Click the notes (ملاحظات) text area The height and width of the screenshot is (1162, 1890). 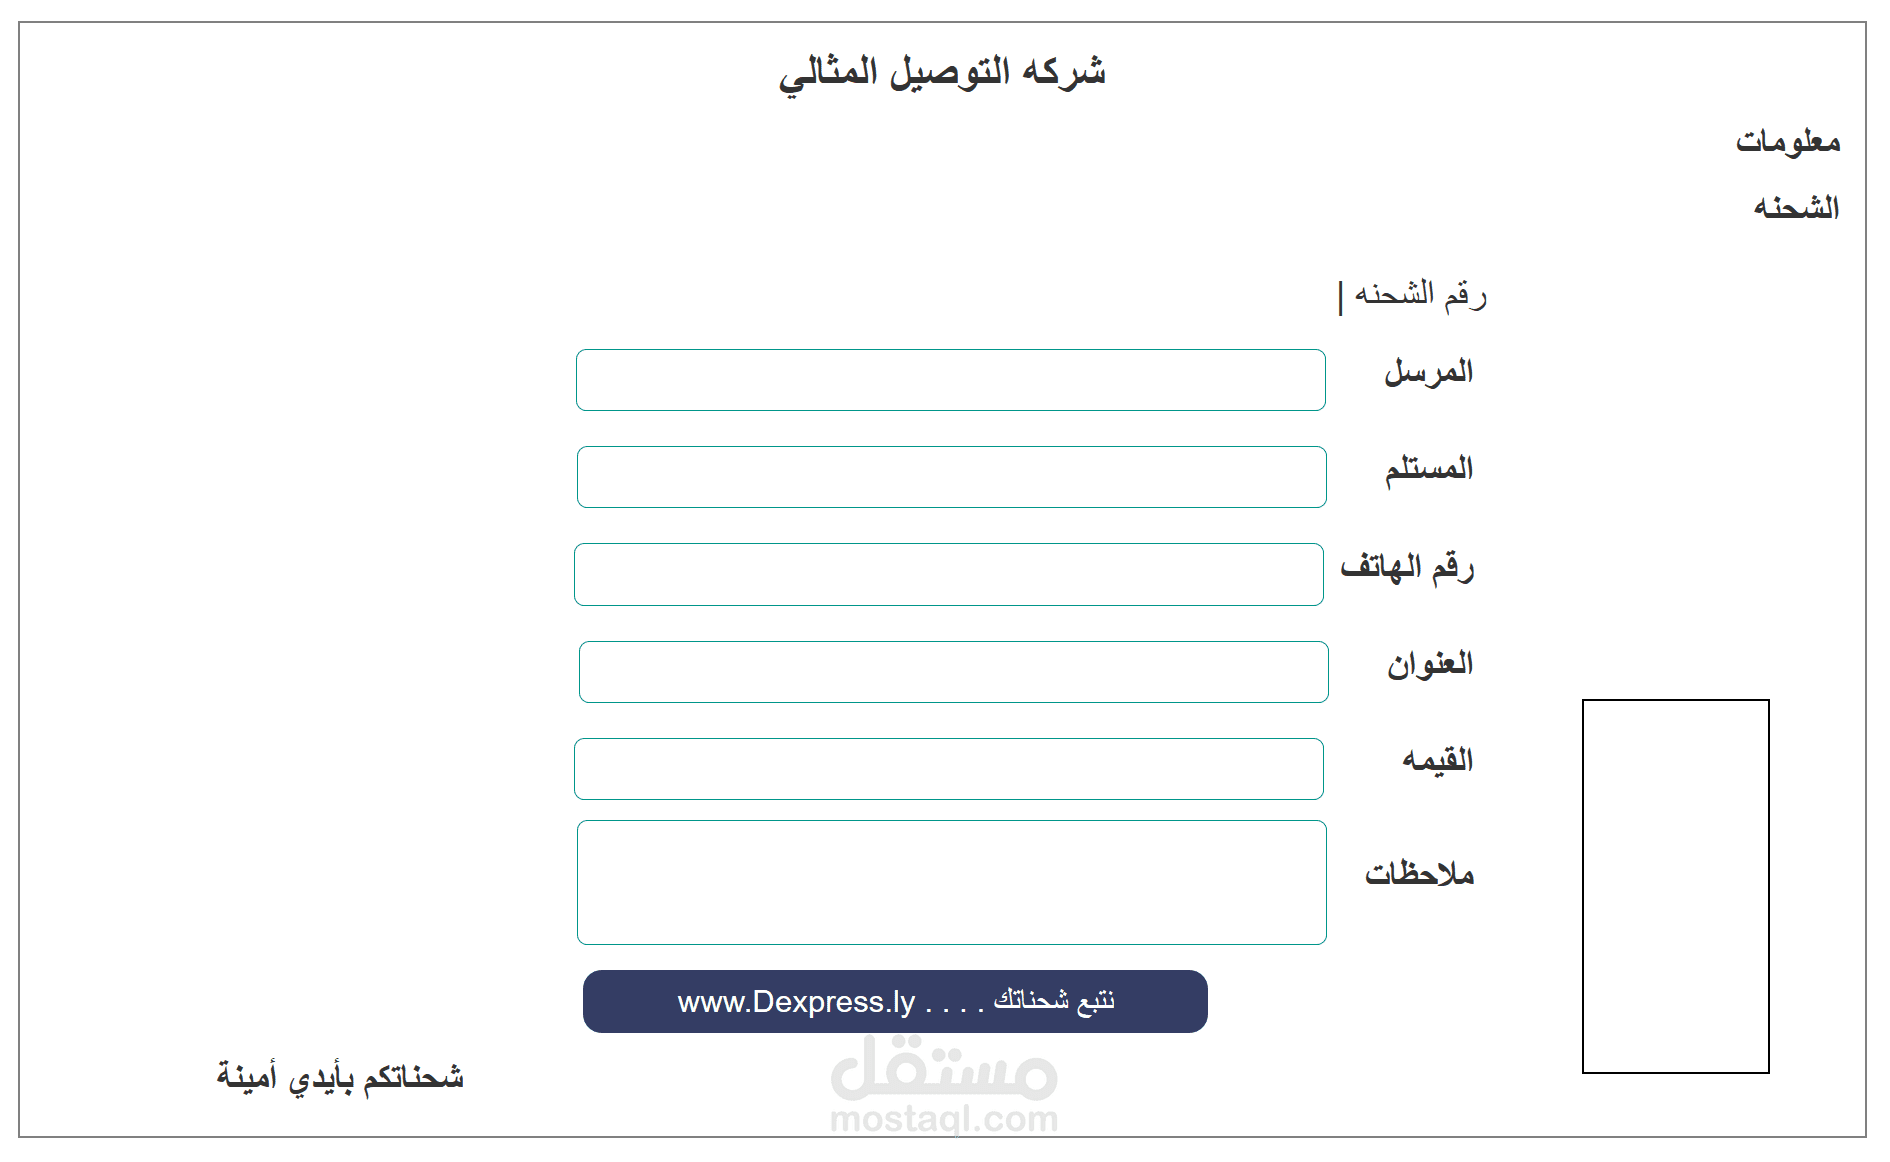point(950,882)
